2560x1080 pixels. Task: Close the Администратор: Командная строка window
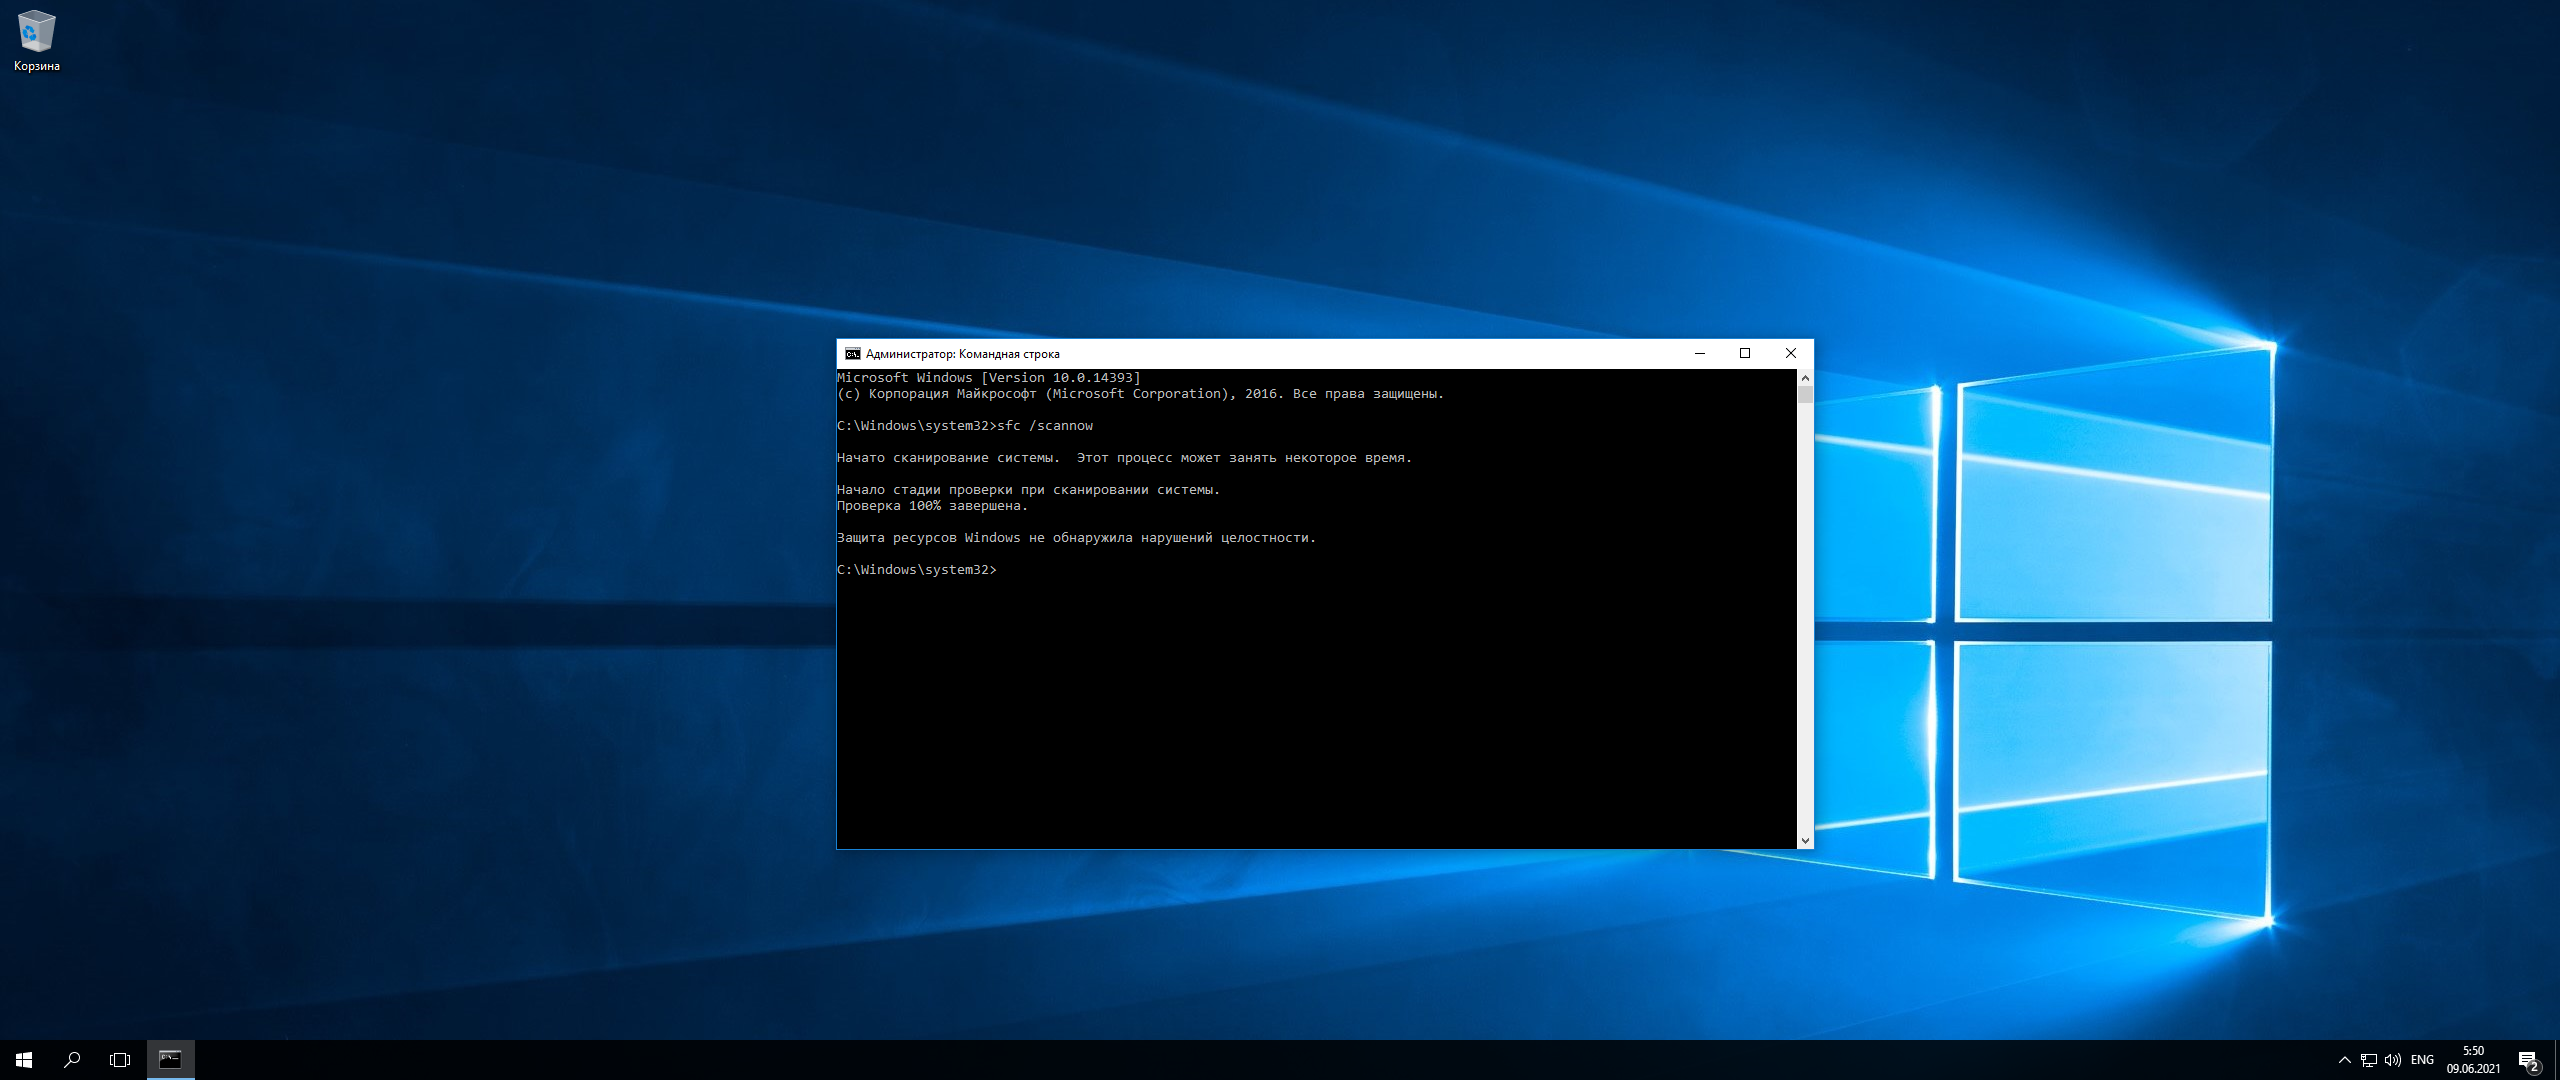point(1791,354)
